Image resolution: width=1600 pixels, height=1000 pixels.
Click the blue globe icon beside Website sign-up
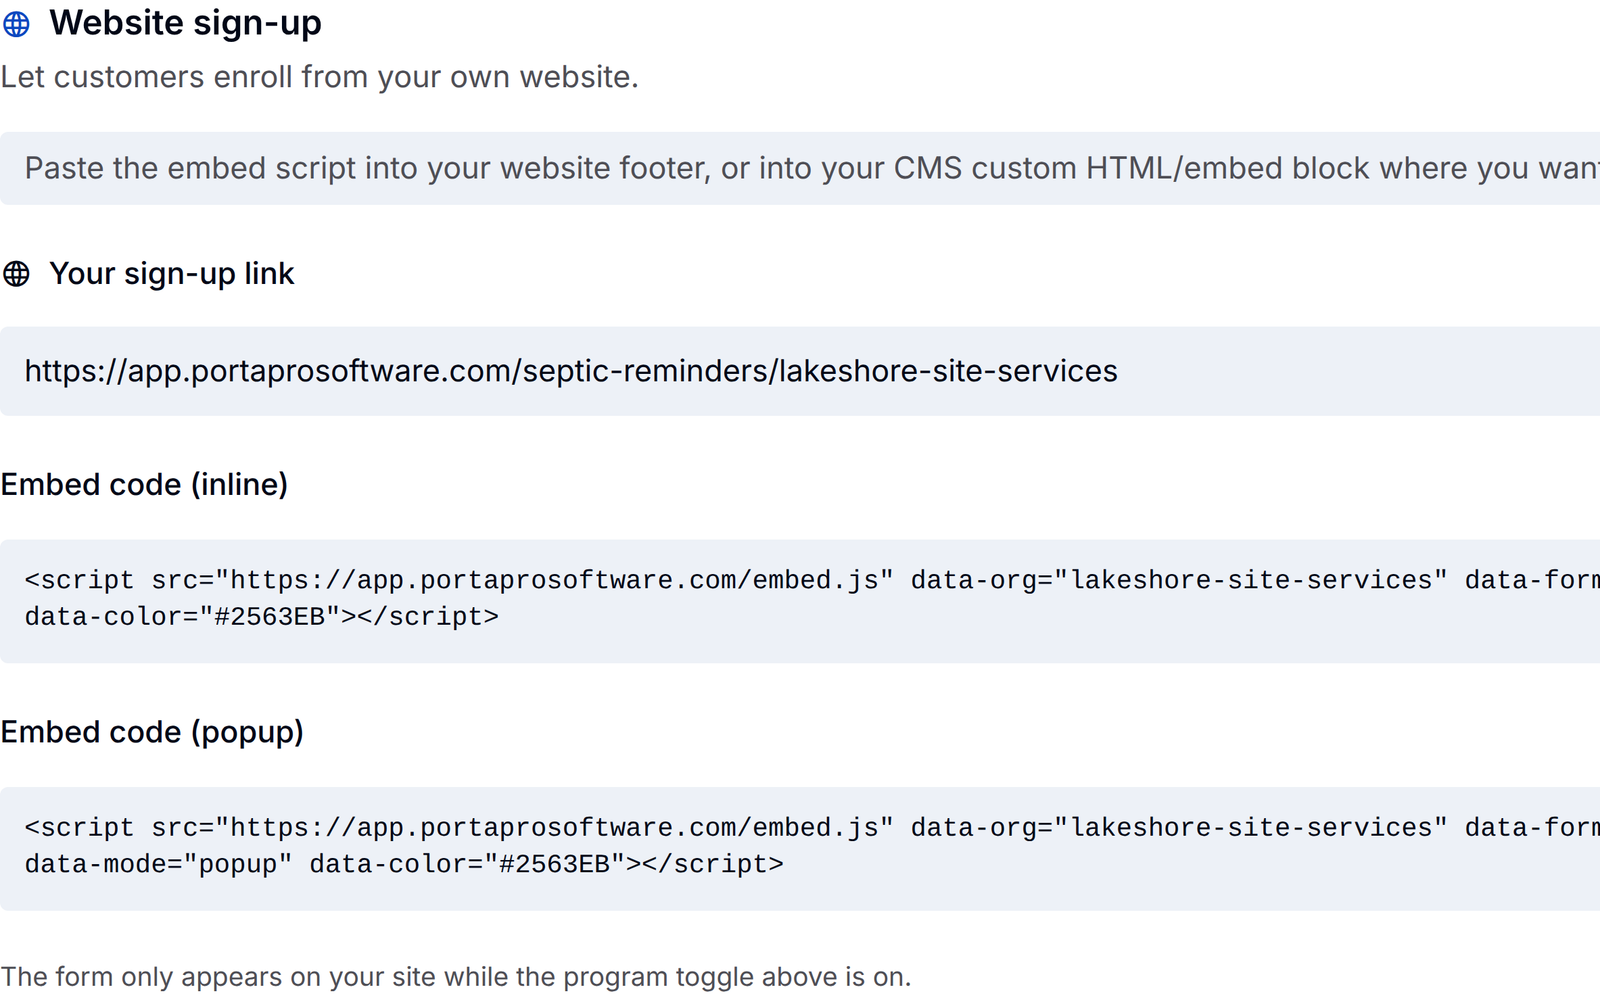16,23
